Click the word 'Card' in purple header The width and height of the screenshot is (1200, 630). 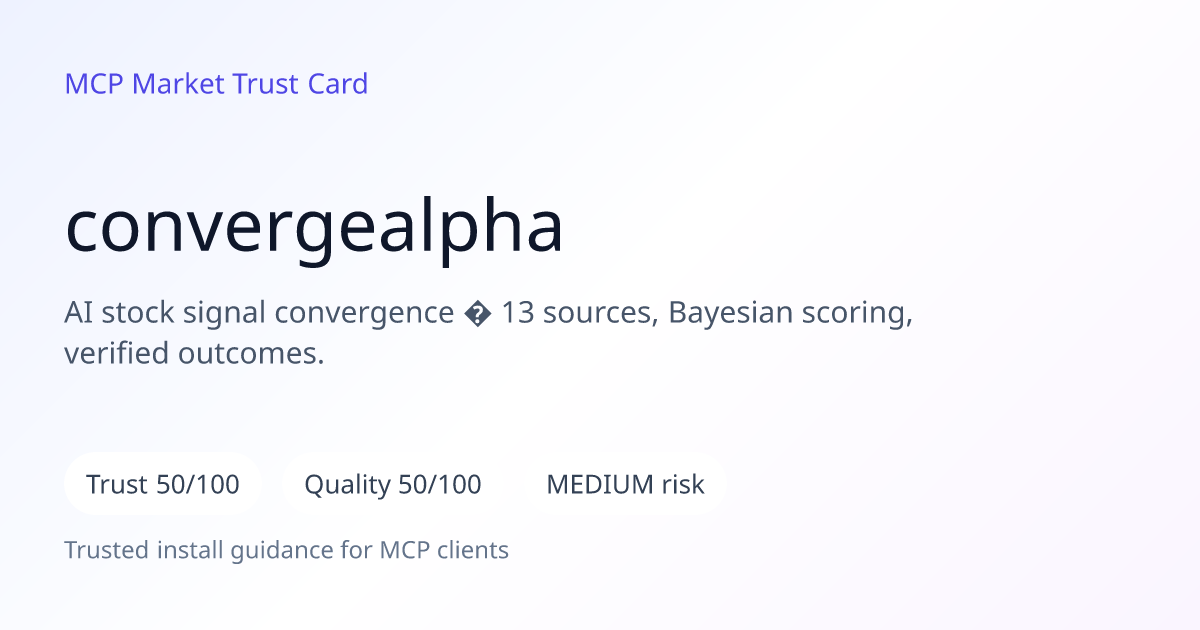338,84
